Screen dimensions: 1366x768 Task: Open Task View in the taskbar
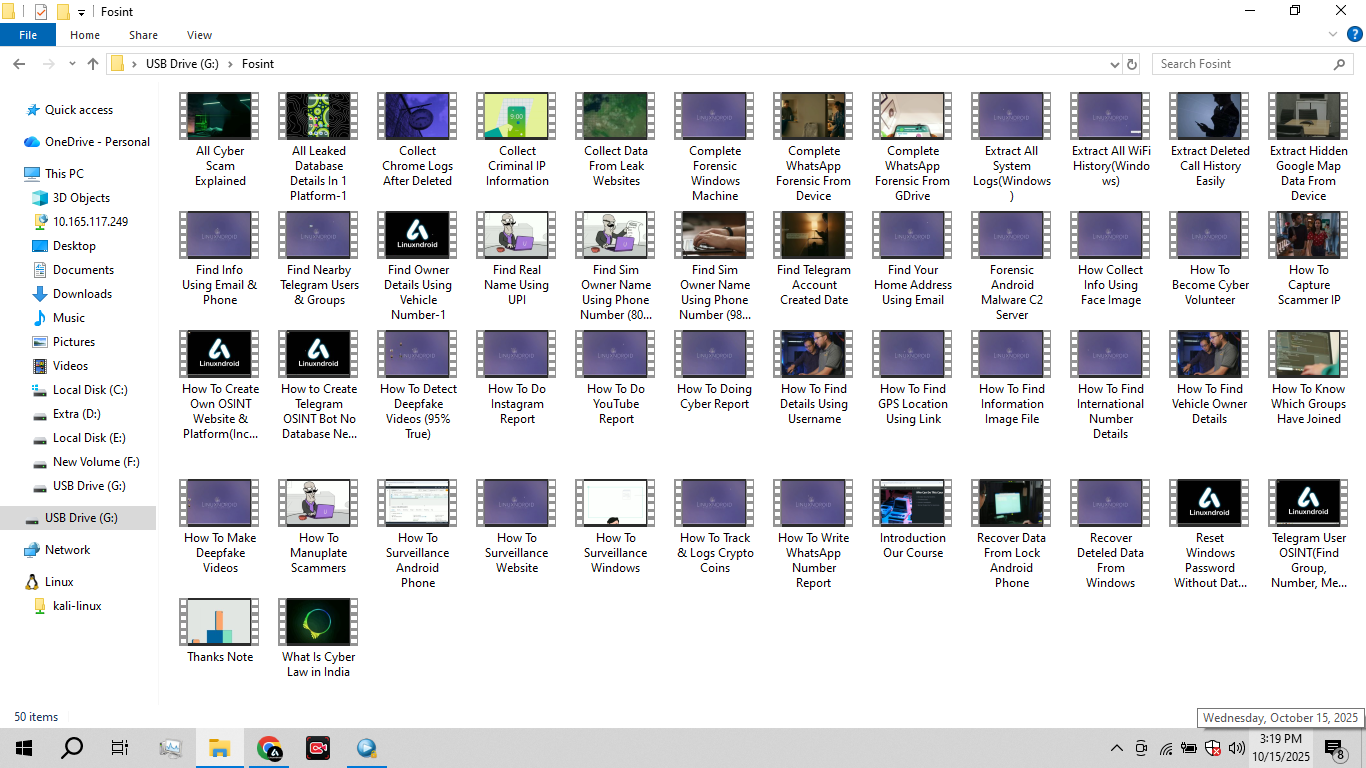pos(120,748)
